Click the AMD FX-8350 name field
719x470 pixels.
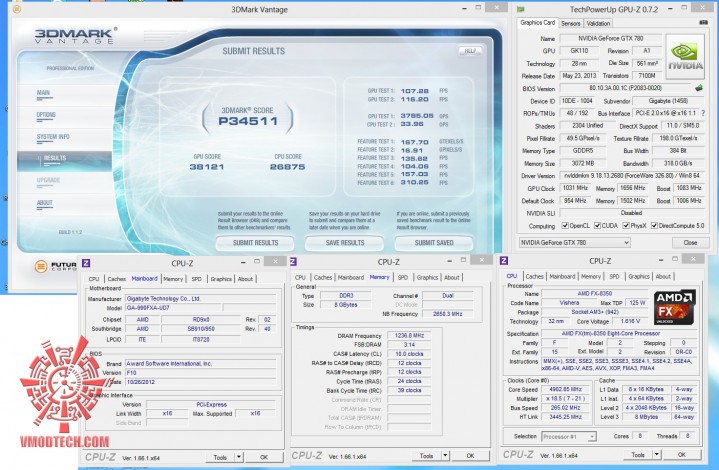point(594,293)
